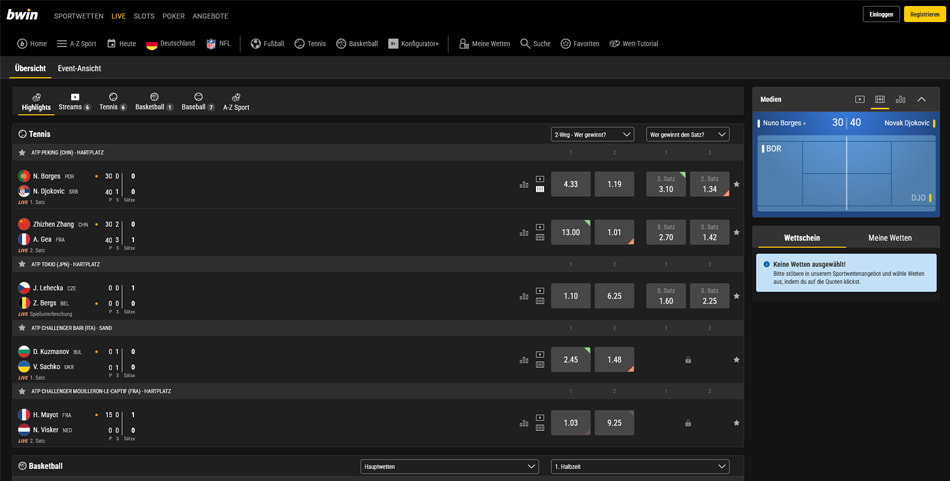The height and width of the screenshot is (481, 950).
Task: Open live stream for Borges vs Djokovic
Action: 540,179
